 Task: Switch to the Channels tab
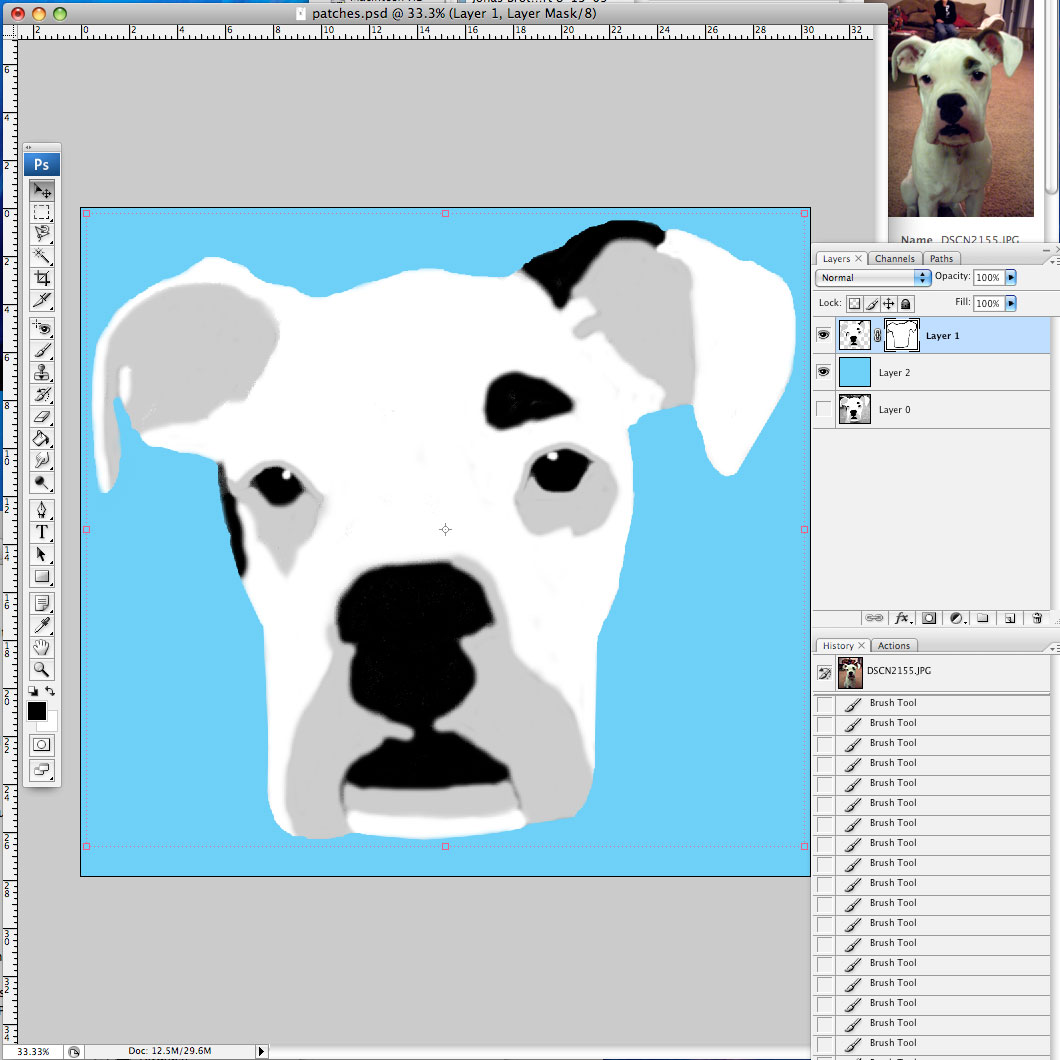894,258
